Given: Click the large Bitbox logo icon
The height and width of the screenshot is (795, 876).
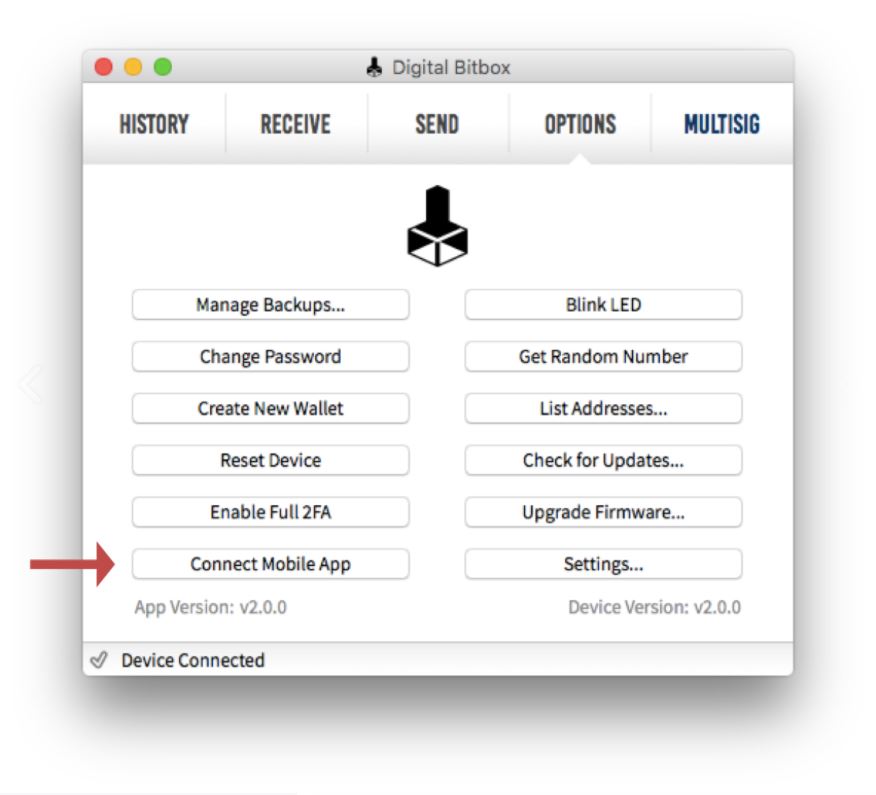Looking at the screenshot, I should click(437, 226).
